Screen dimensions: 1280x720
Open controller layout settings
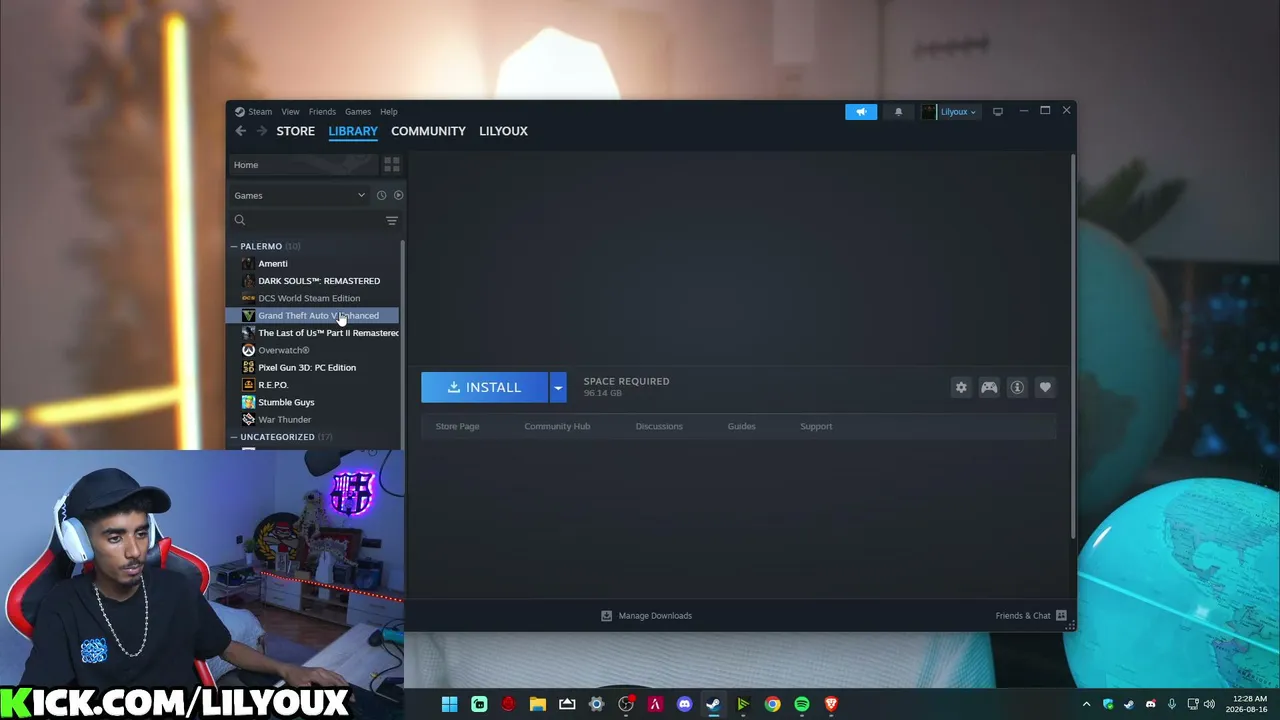coord(989,387)
